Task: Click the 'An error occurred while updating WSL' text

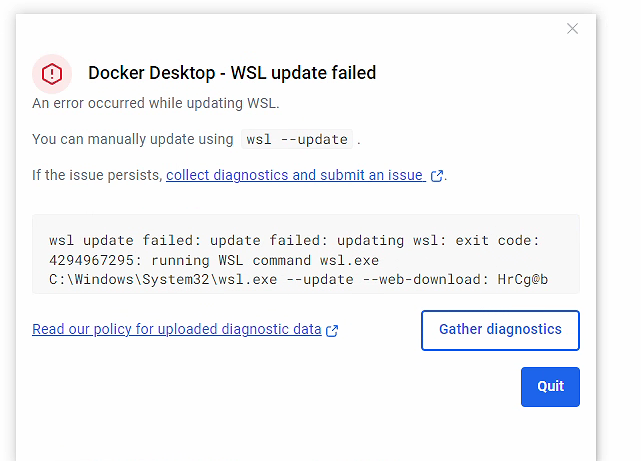Action: (156, 103)
